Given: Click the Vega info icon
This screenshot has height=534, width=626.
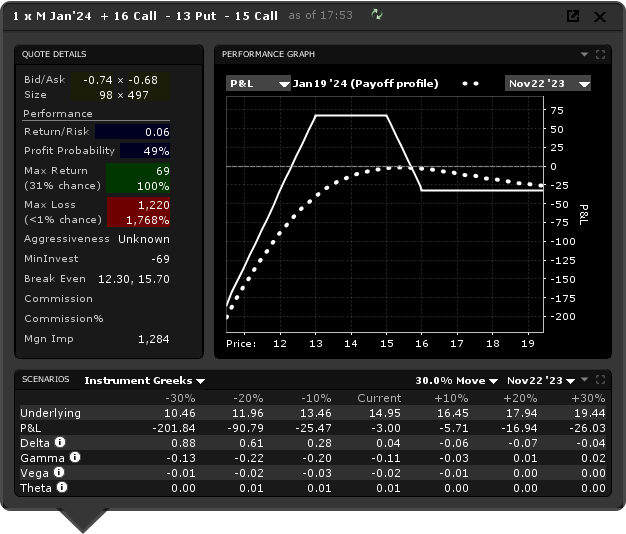Looking at the screenshot, I should 59,472.
